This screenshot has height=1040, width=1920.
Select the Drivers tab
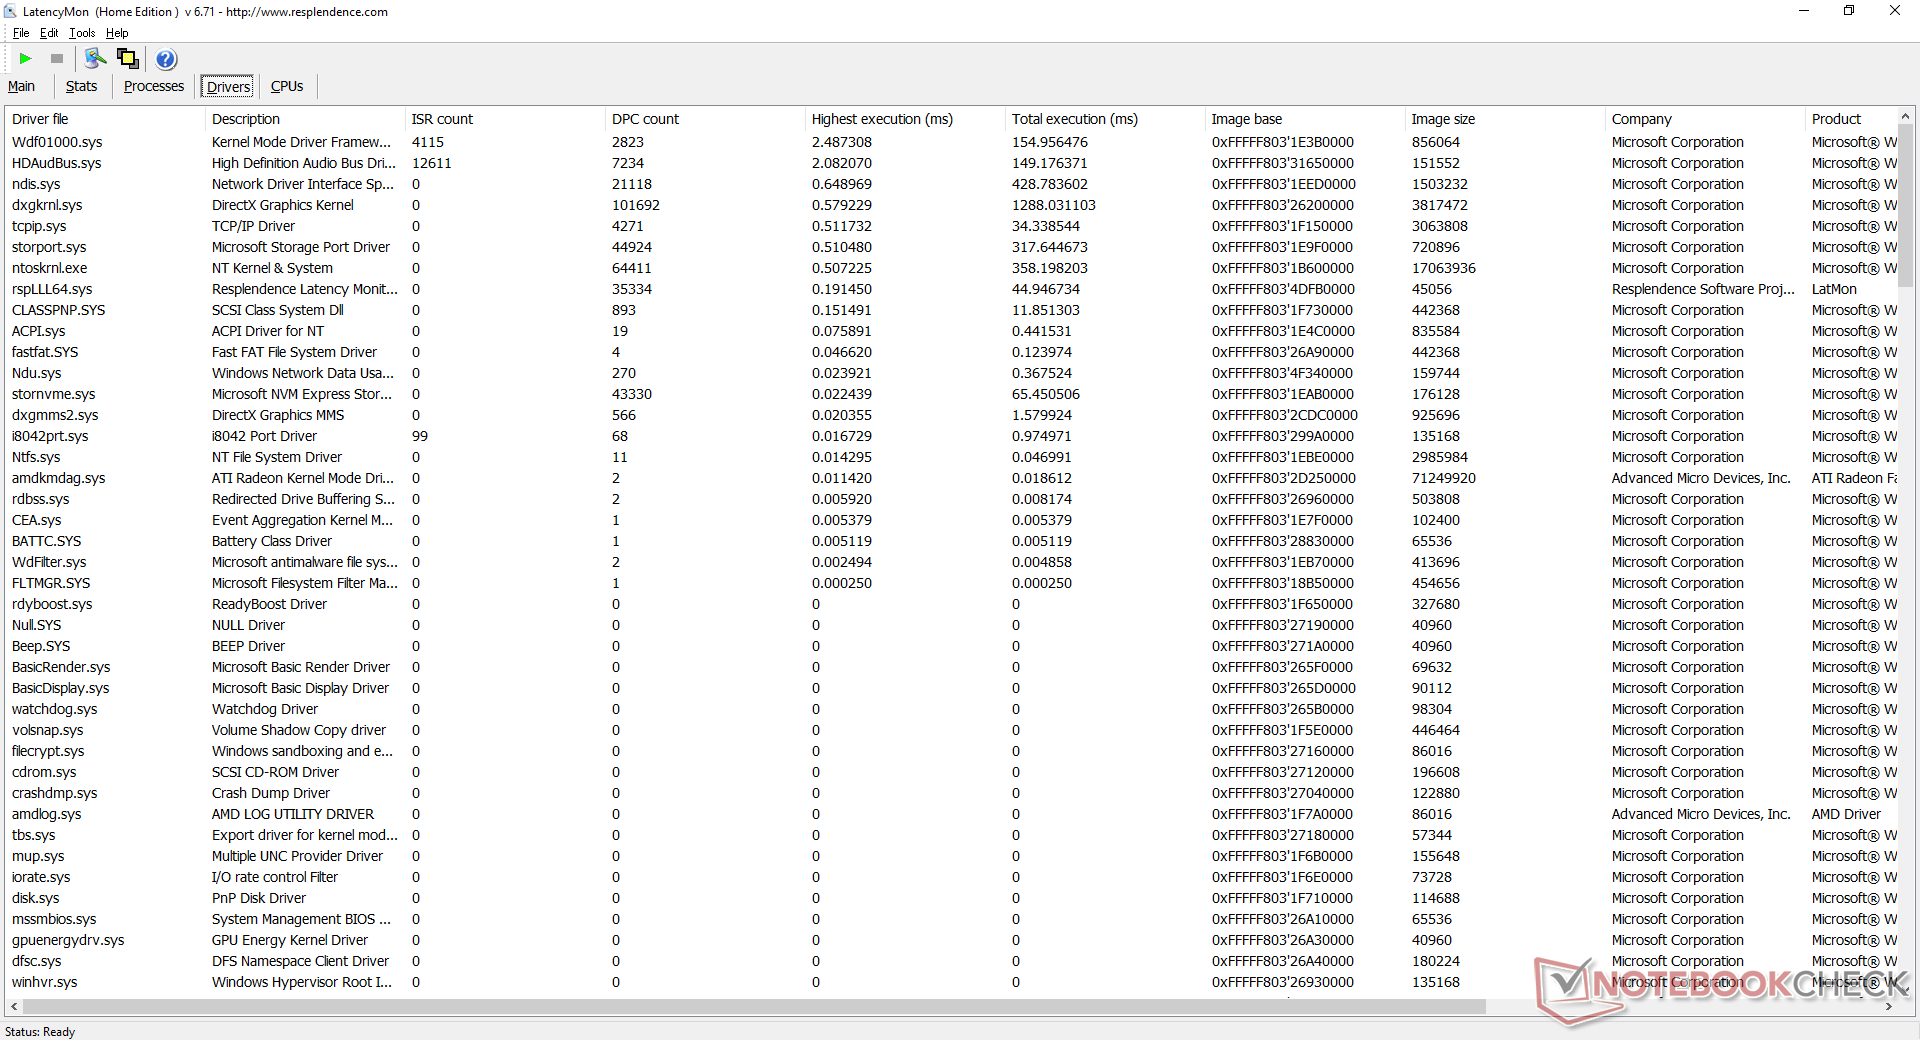point(228,87)
